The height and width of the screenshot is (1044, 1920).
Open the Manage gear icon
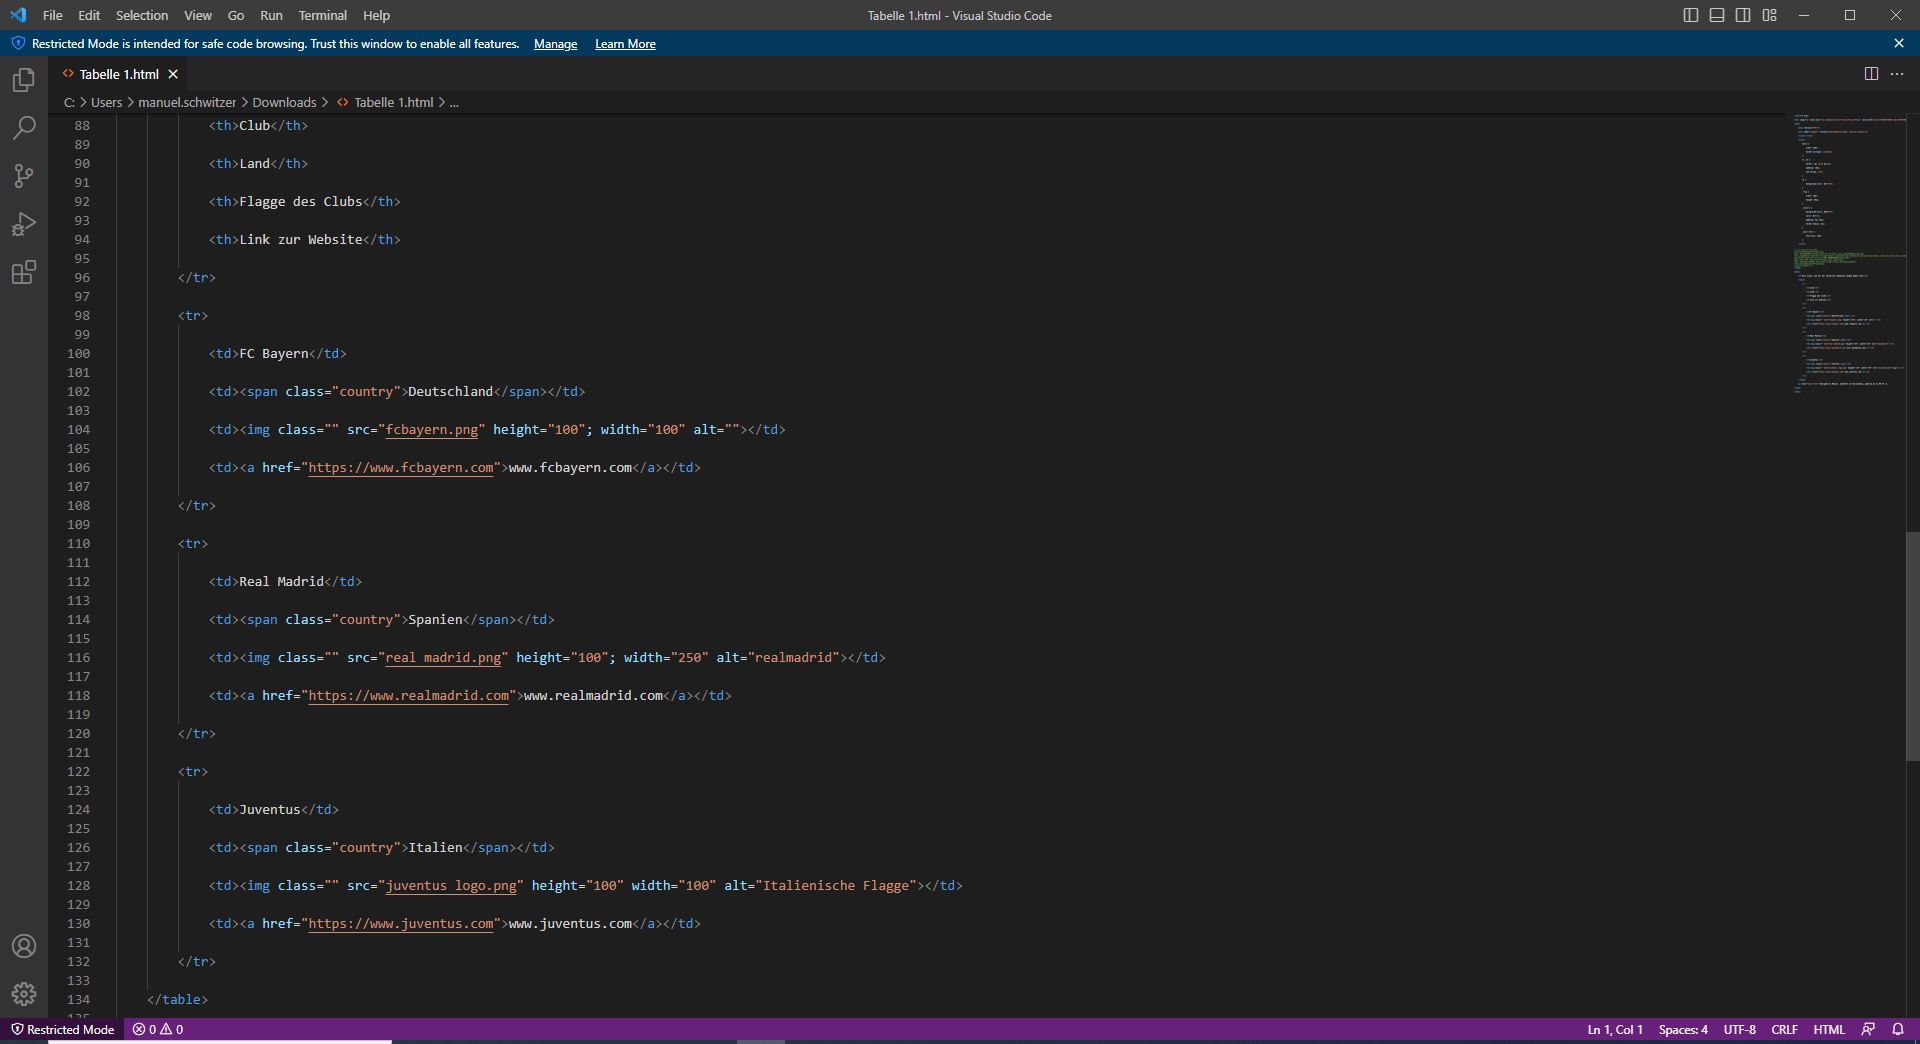(x=24, y=994)
